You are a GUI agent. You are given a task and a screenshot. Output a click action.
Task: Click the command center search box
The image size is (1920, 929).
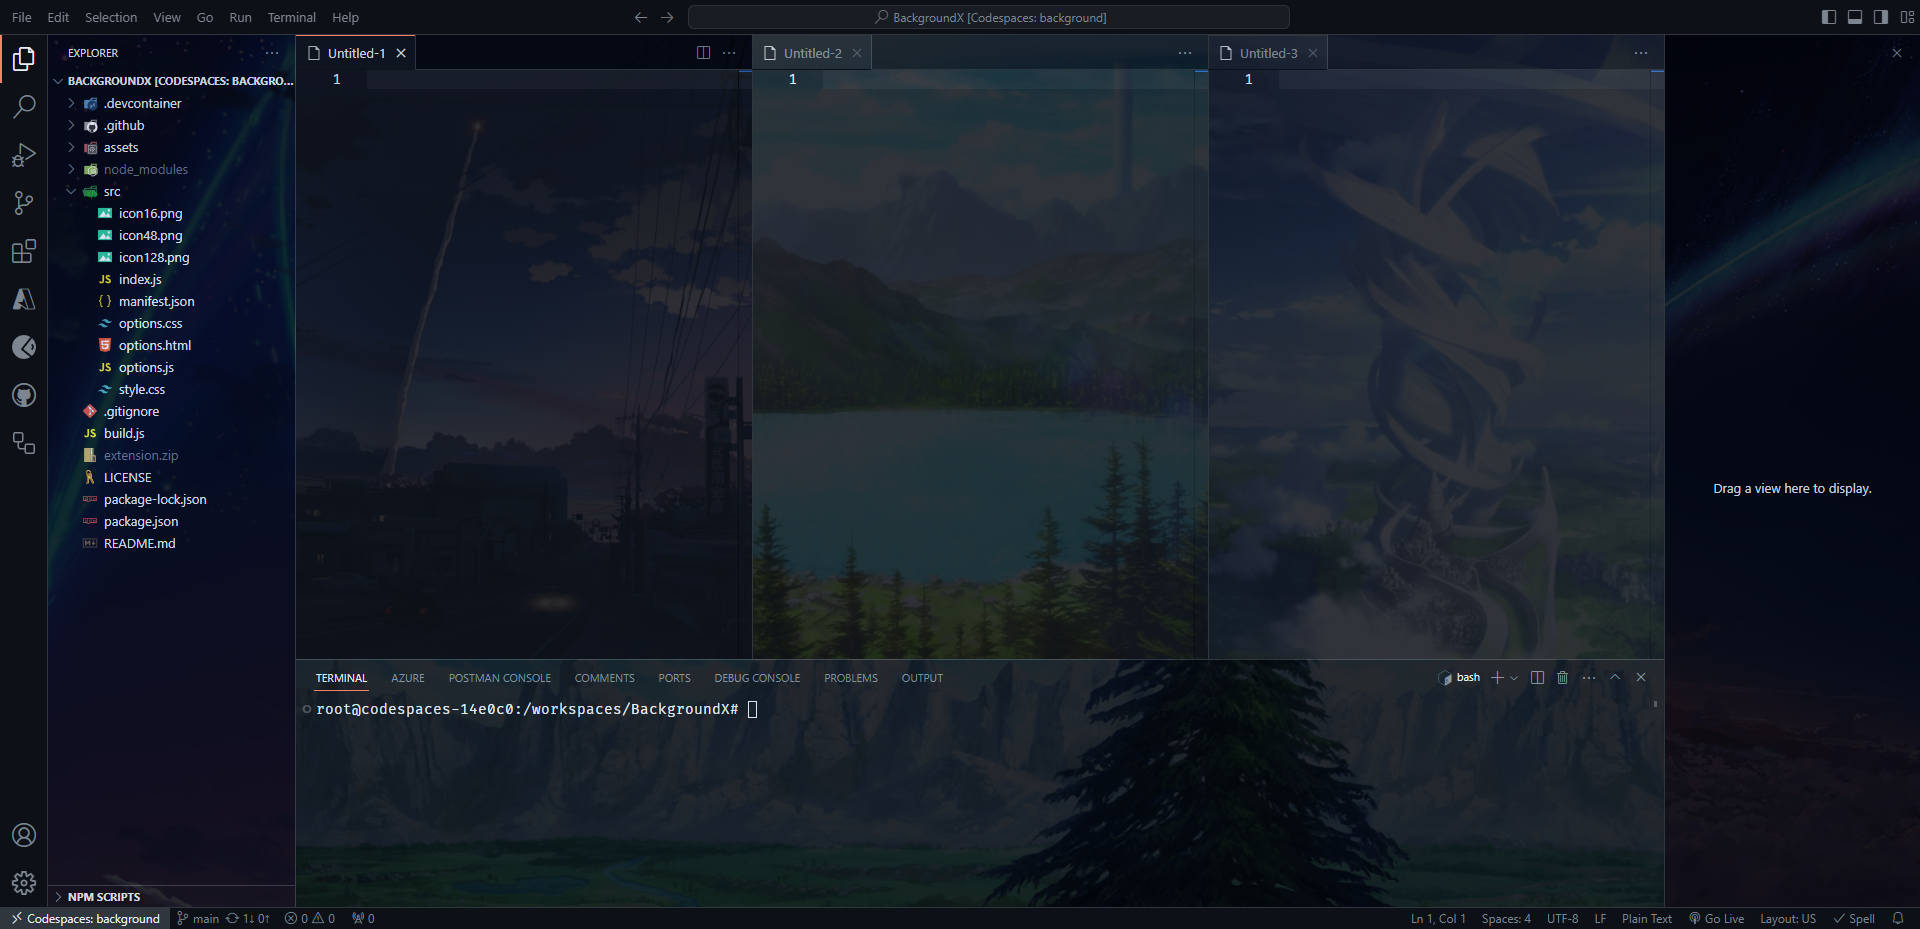point(989,17)
